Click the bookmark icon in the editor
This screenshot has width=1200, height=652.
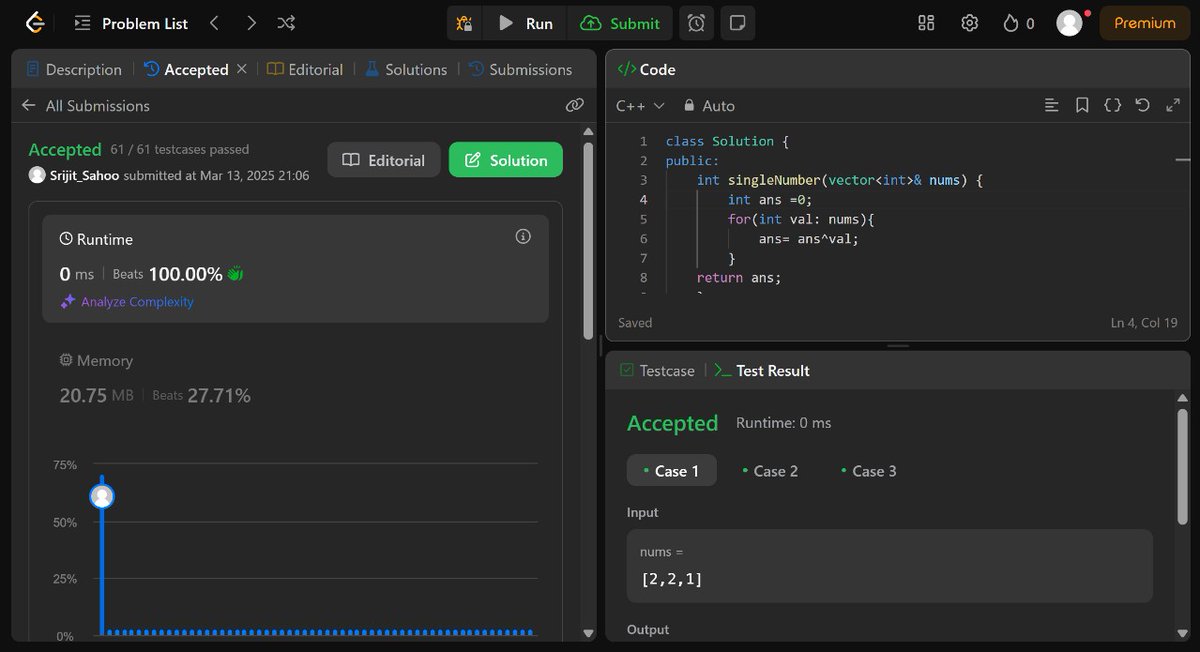coord(1082,105)
